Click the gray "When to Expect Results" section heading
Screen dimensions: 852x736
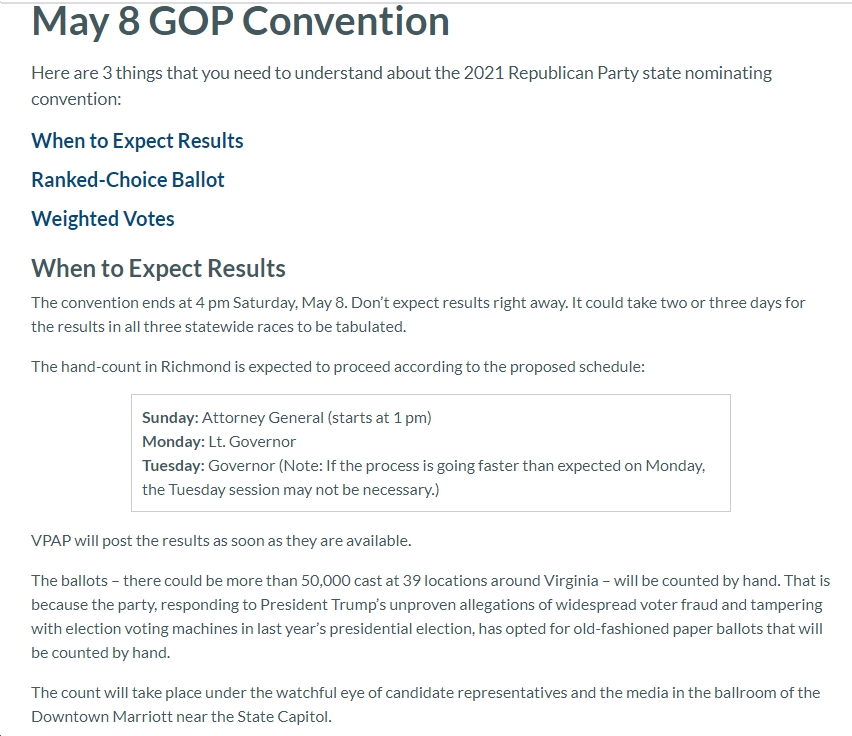click(158, 268)
